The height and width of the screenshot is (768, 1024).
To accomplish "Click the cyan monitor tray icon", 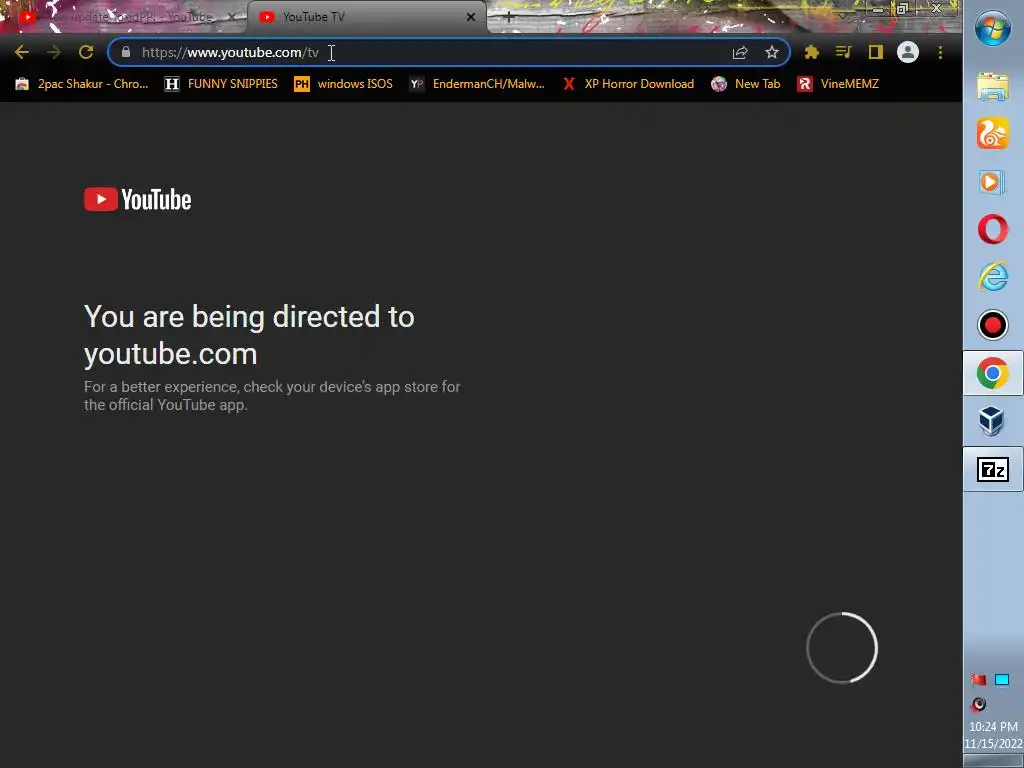I will [x=1002, y=680].
